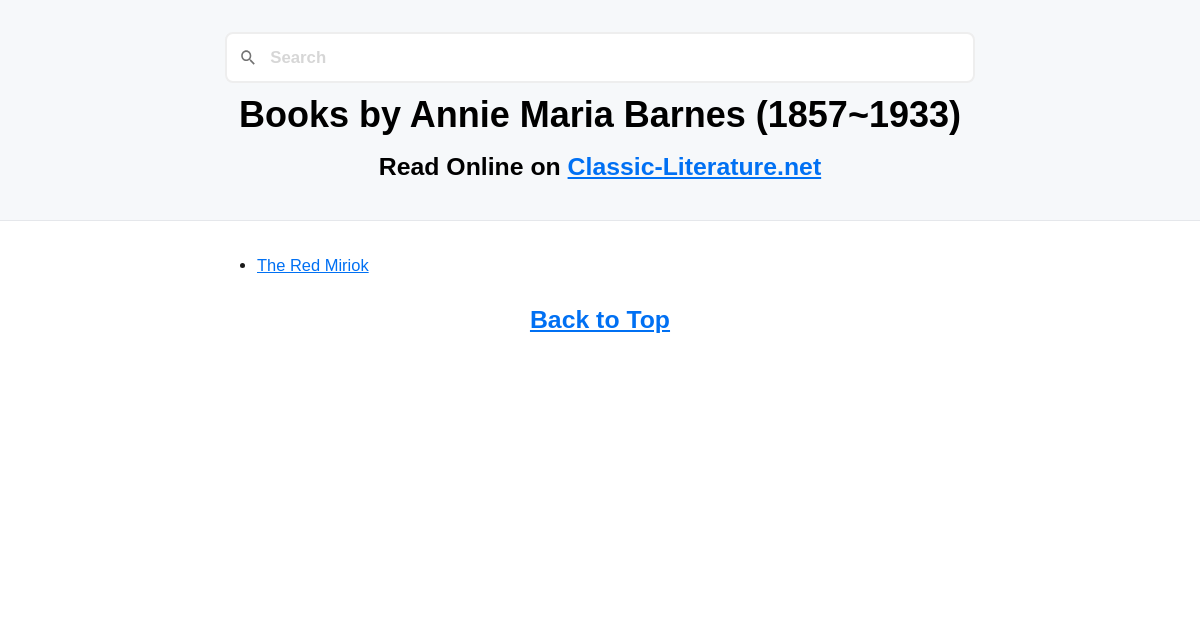This screenshot has width=1200, height=628.
Task: Click the bullet beside The Red Miriok
Action: point(242,264)
